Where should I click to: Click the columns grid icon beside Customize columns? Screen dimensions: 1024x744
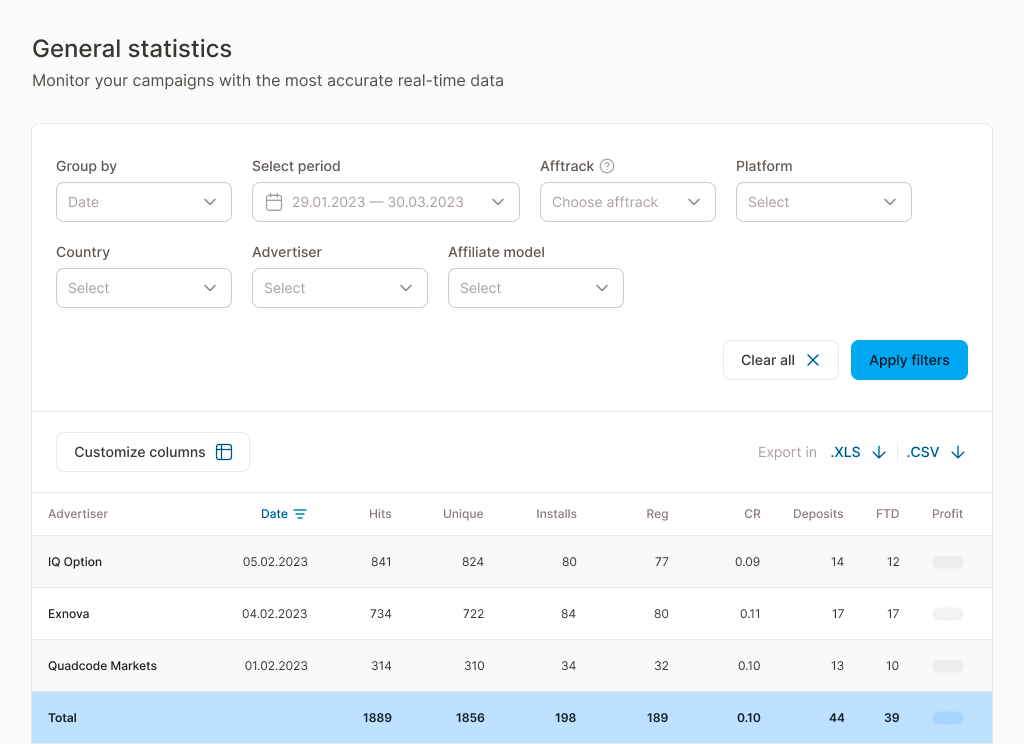coord(224,452)
